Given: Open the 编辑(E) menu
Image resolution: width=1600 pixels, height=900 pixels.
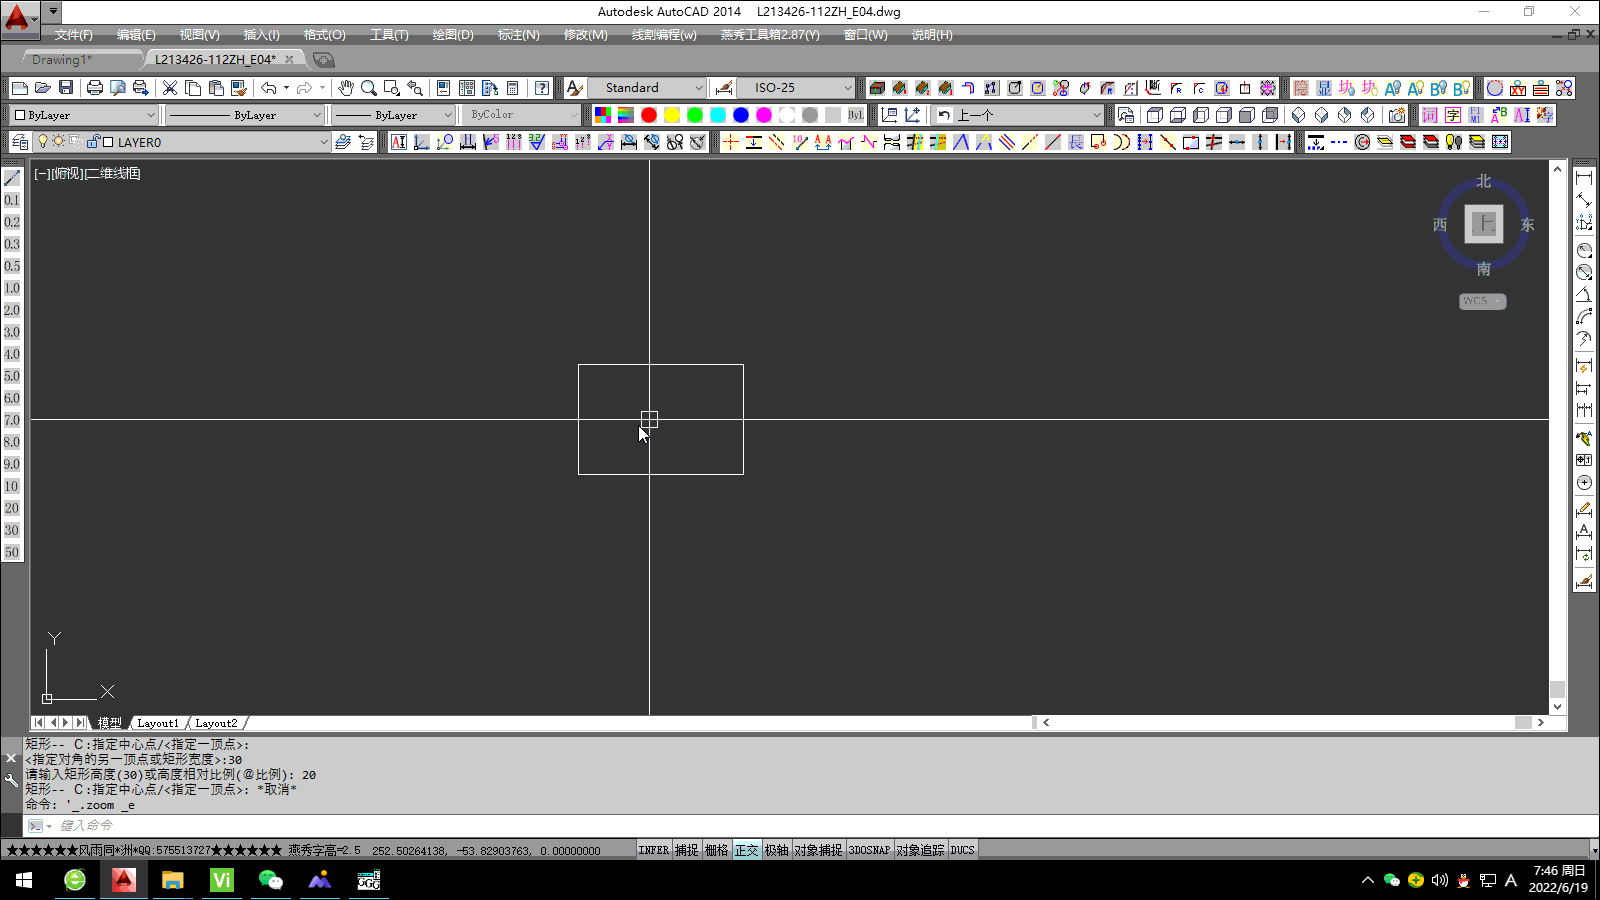Looking at the screenshot, I should coord(136,35).
